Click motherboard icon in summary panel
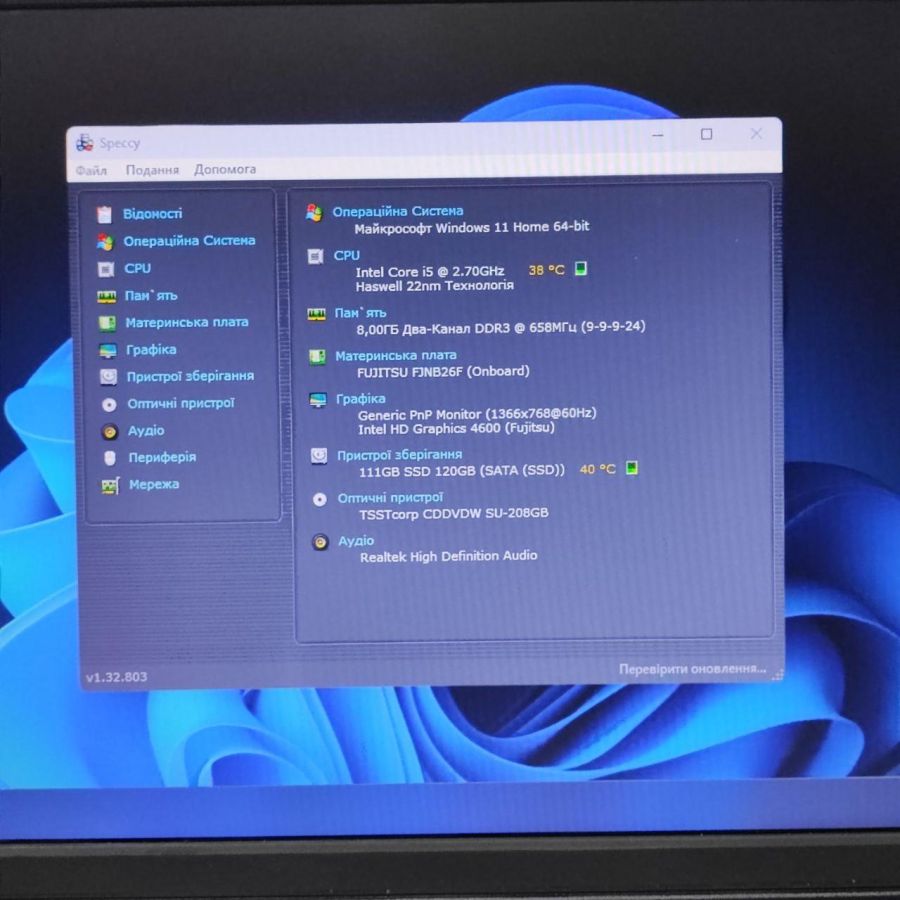900x900 pixels. [x=317, y=357]
